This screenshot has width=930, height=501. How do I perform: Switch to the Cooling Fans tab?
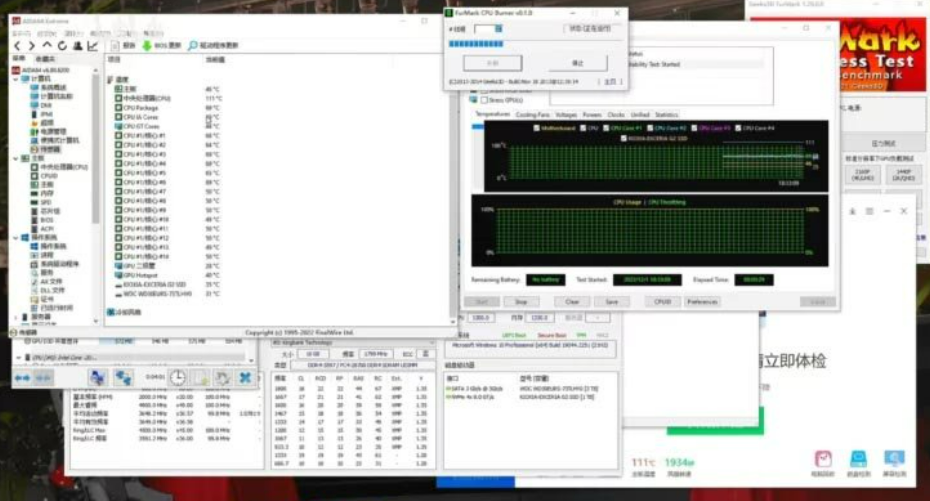pos(532,114)
